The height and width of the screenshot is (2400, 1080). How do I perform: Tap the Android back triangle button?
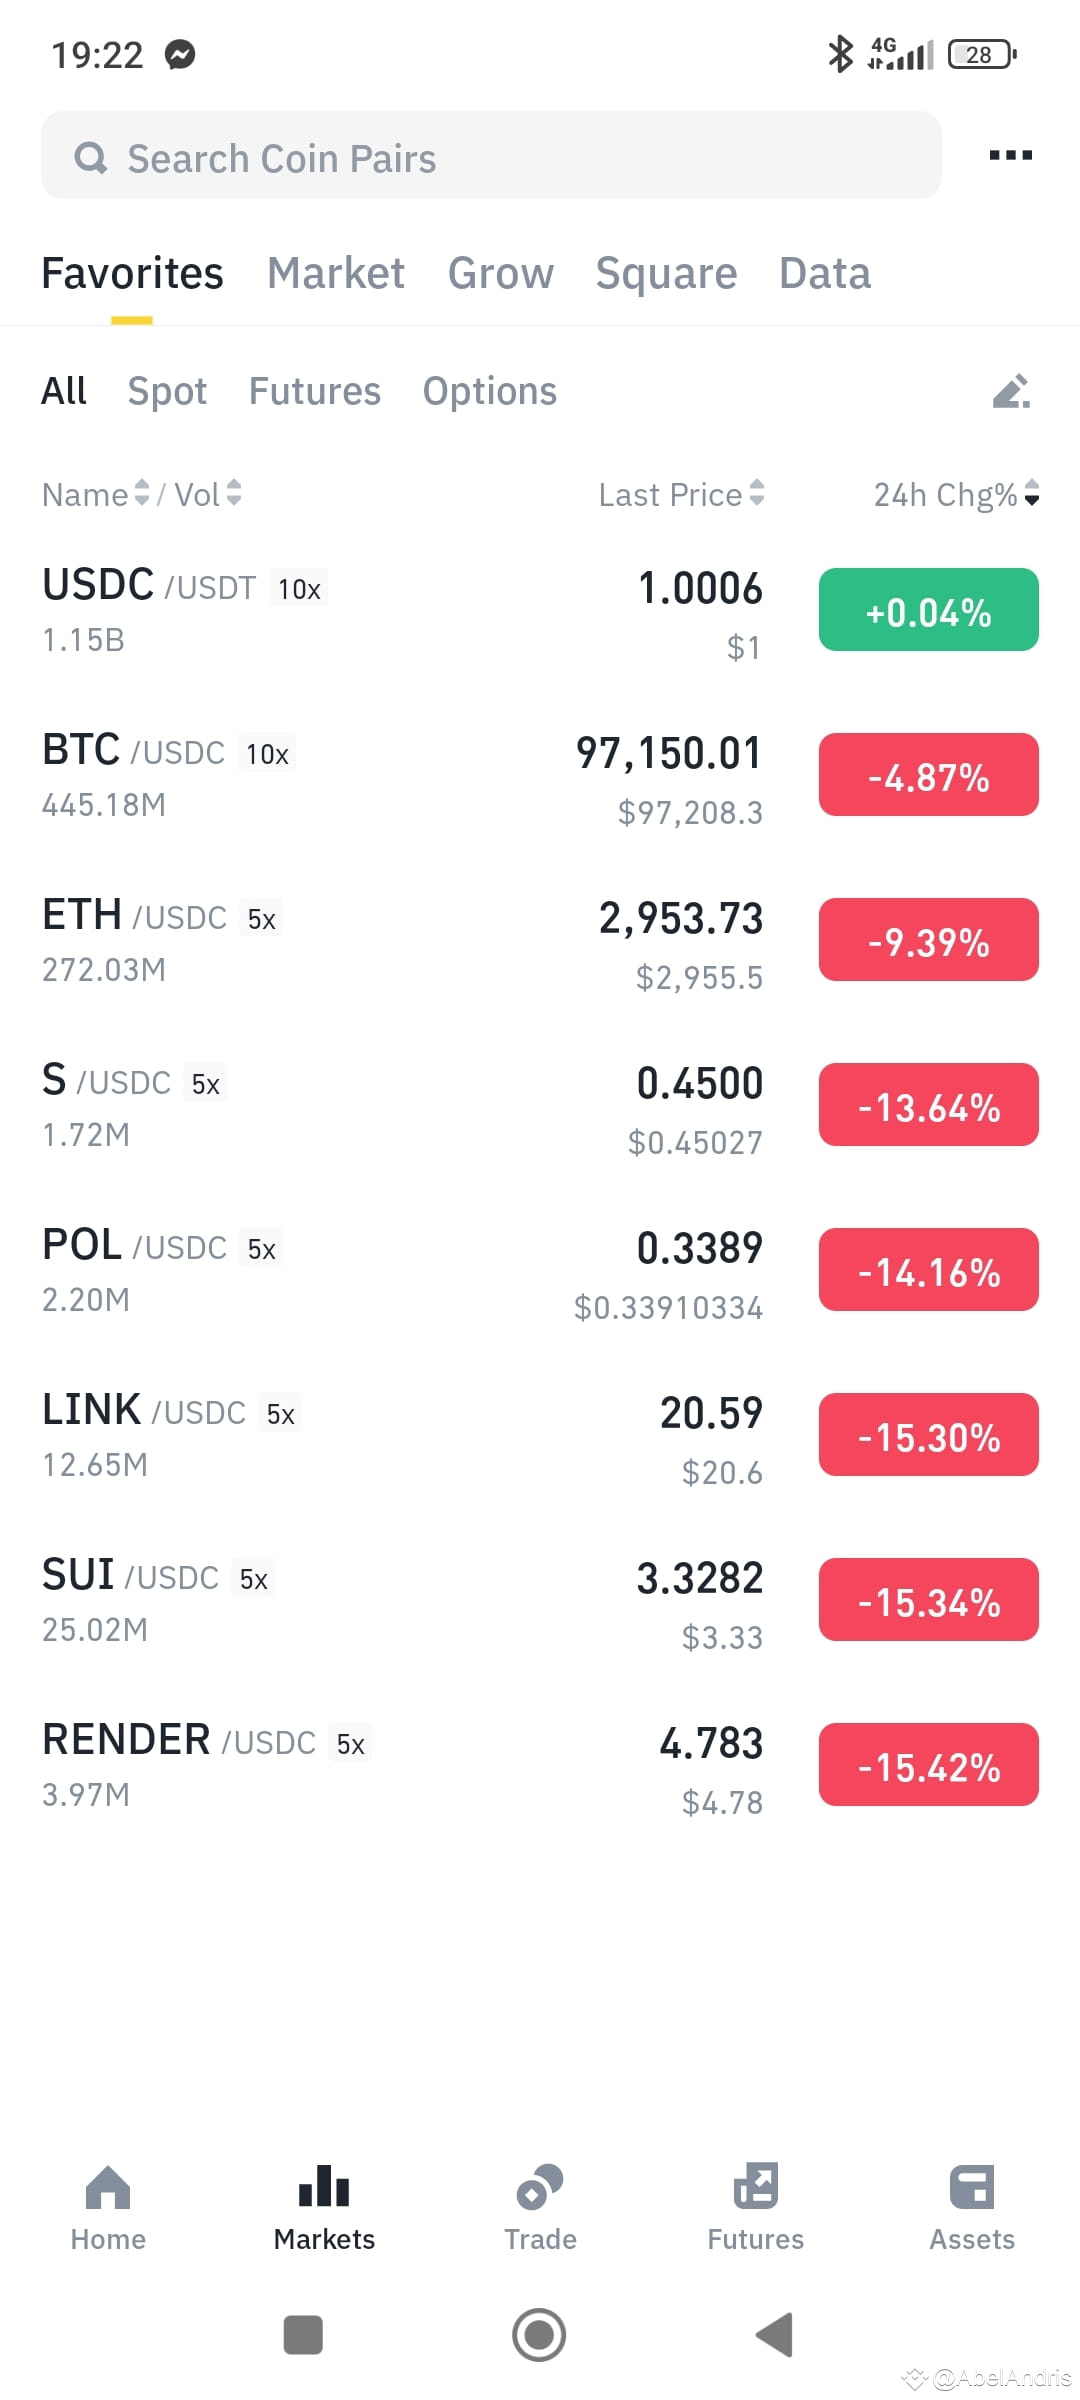[x=774, y=2335]
